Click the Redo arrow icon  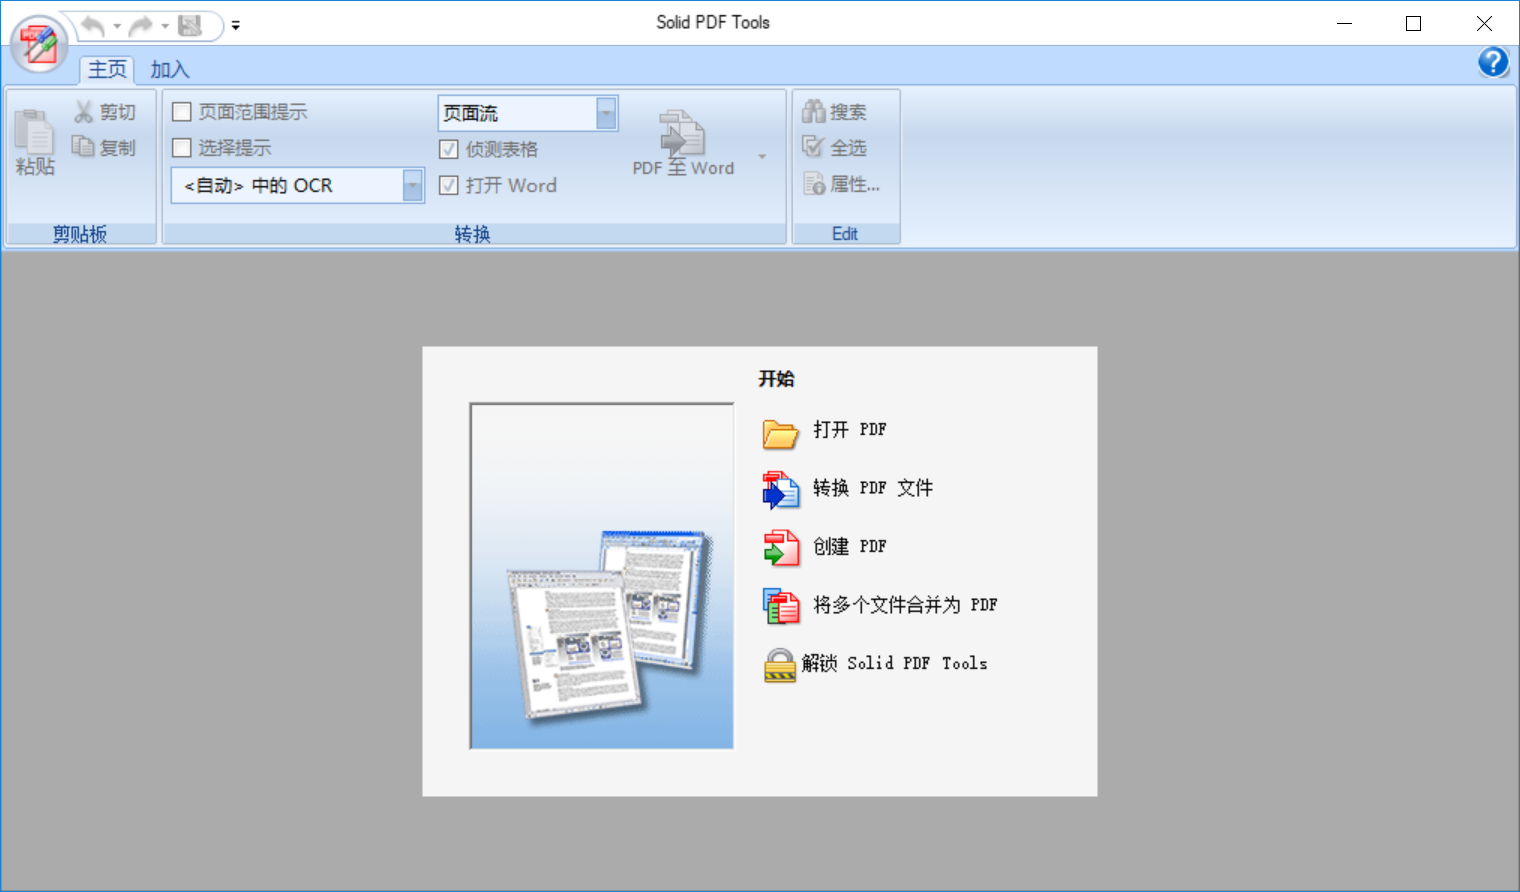tap(141, 25)
